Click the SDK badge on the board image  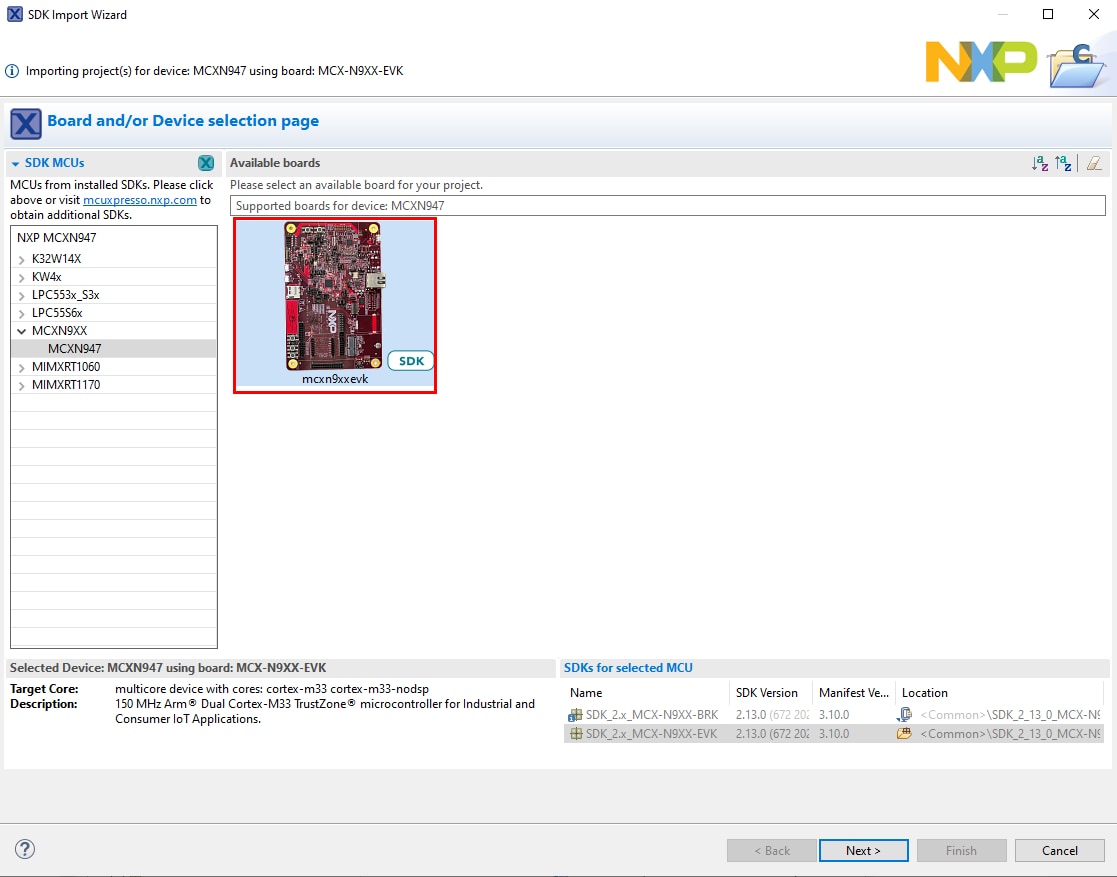[410, 361]
